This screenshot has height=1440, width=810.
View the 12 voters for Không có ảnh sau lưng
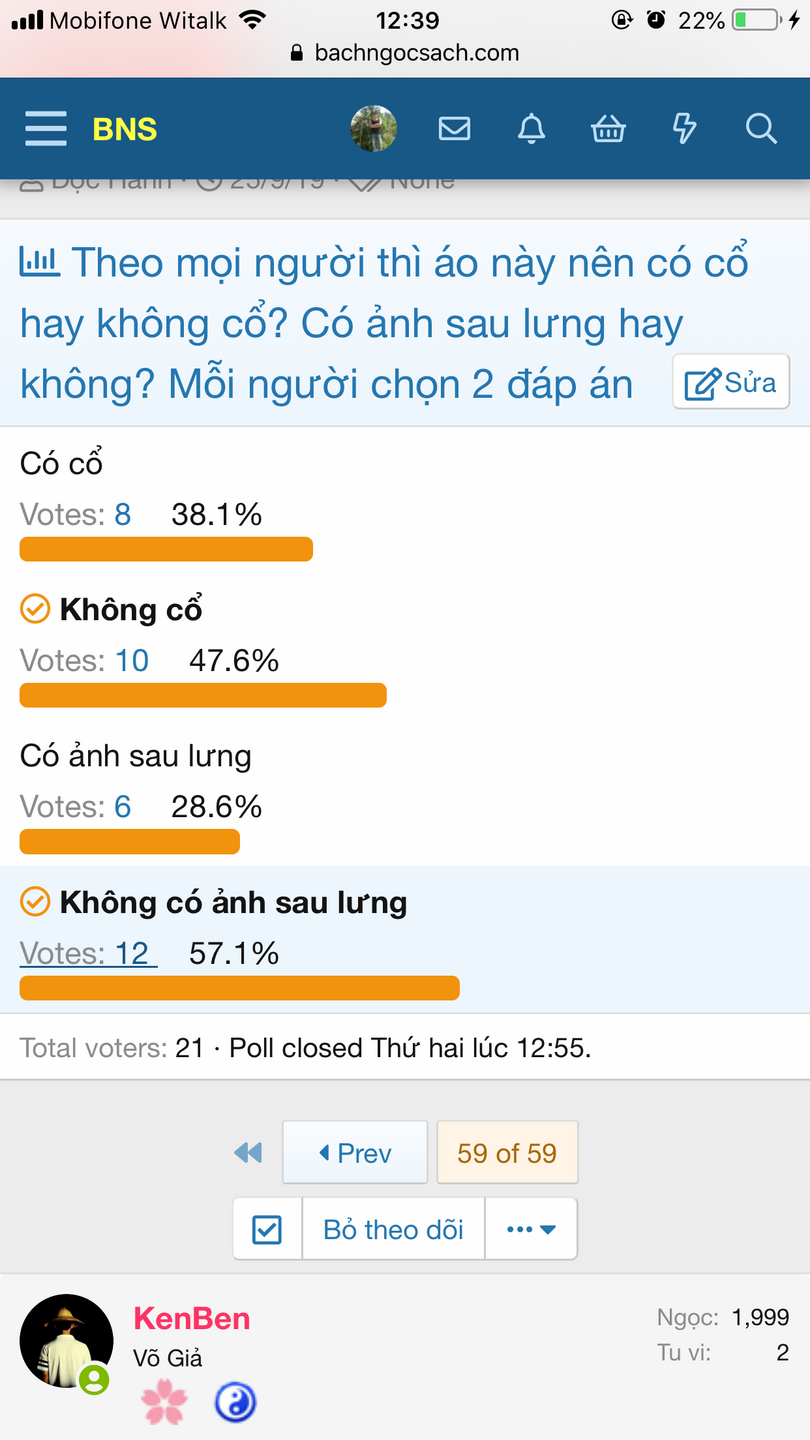tap(88, 954)
